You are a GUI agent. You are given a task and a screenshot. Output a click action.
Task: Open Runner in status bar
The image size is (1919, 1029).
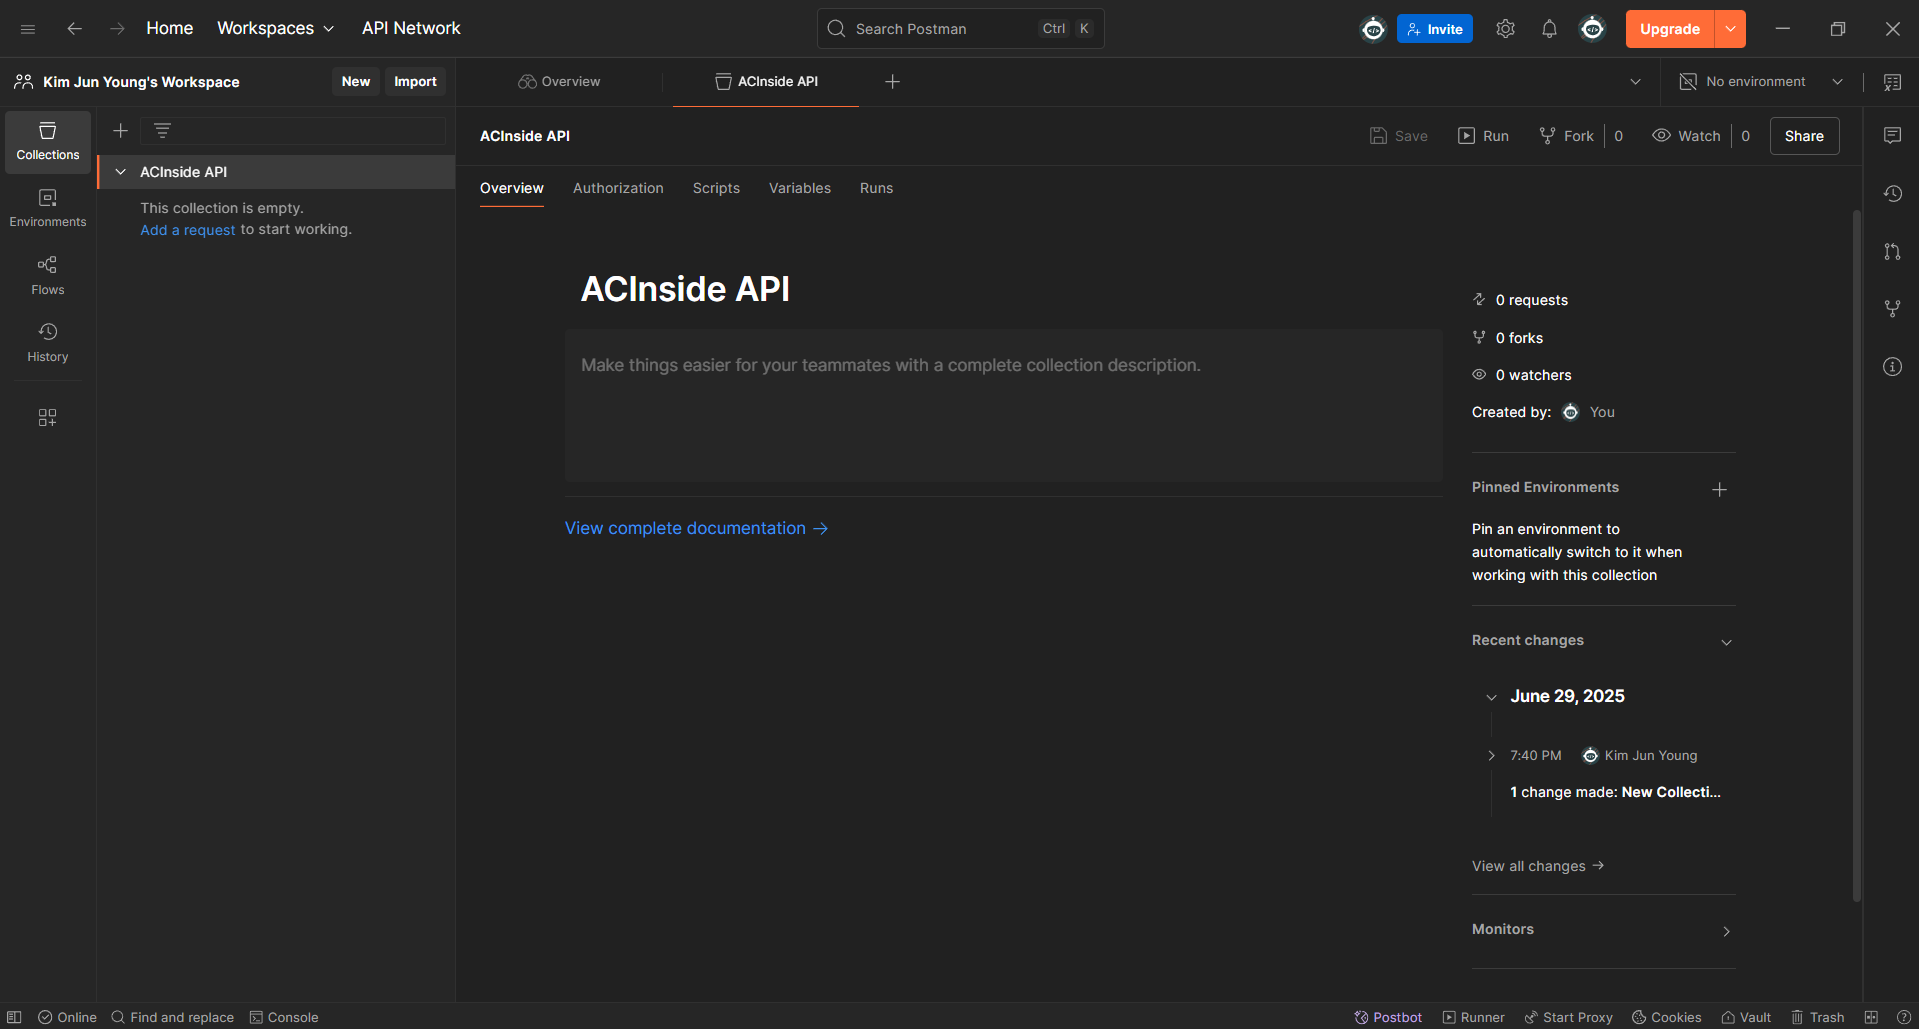point(1473,1017)
